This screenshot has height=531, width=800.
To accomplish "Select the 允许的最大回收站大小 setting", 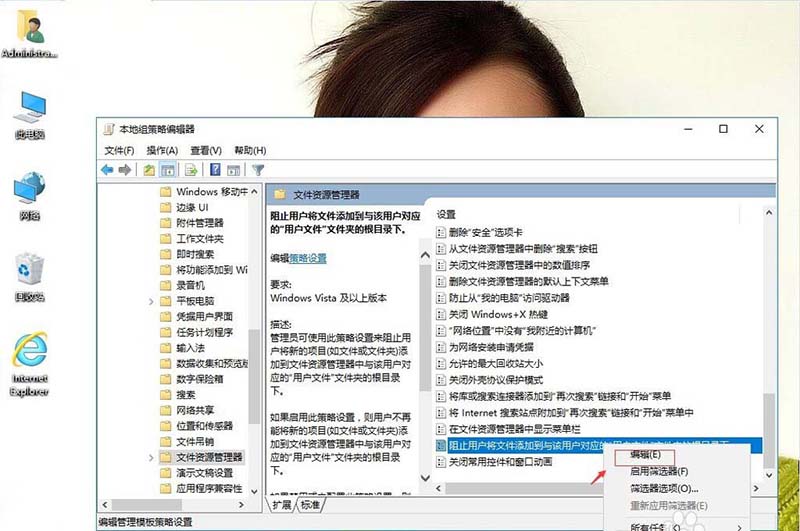I will tap(496, 364).
